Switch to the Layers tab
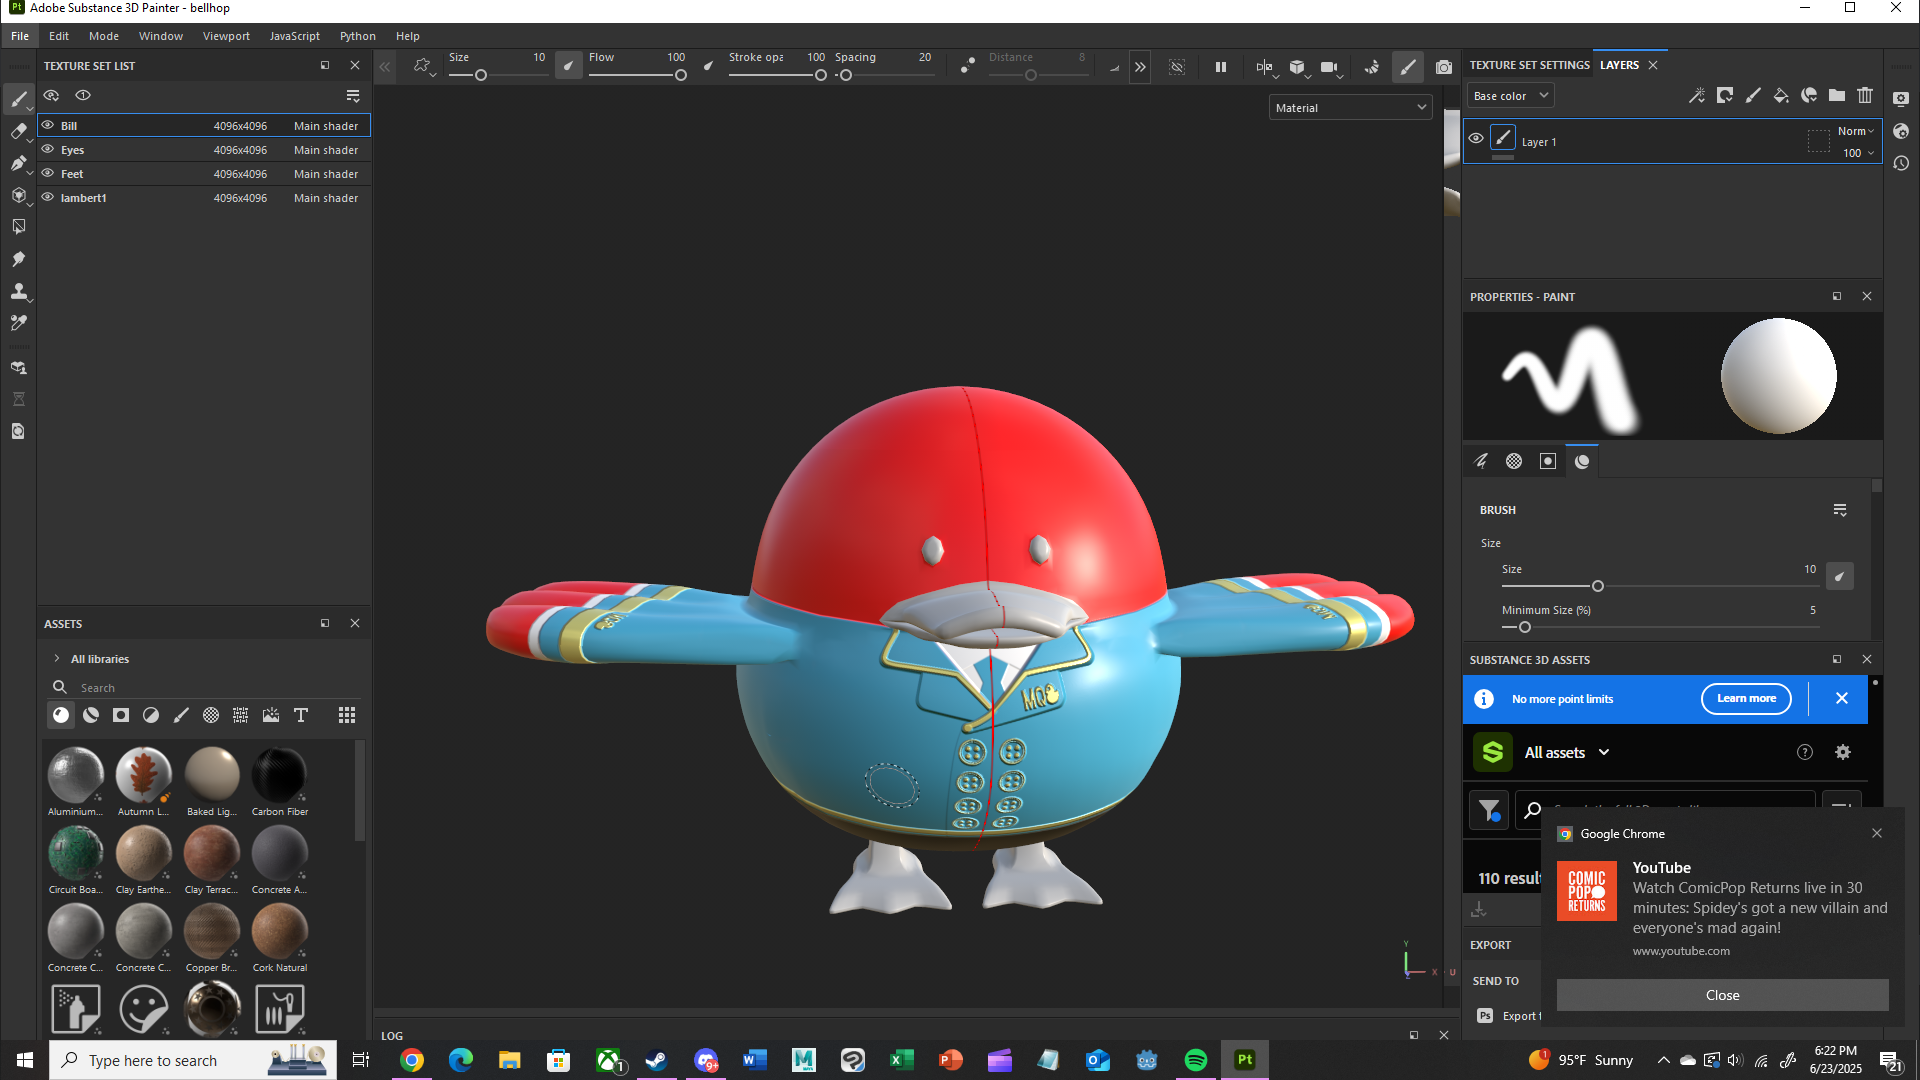Image resolution: width=1920 pixels, height=1080 pixels. [x=1619, y=65]
